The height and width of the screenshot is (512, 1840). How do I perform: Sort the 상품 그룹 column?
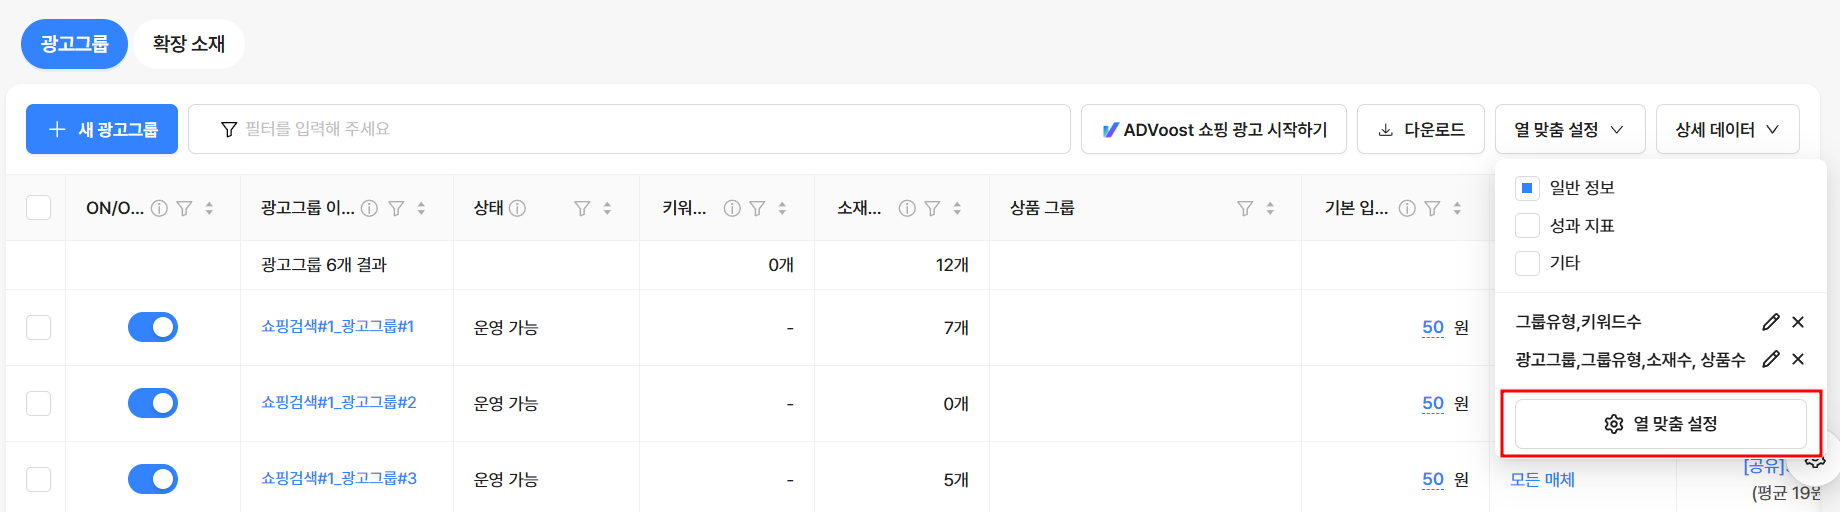click(1270, 208)
